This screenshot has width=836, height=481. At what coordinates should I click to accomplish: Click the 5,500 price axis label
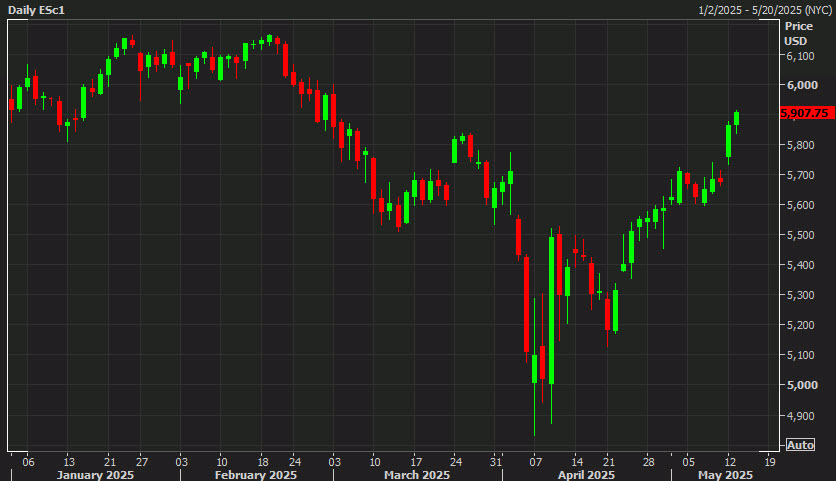[x=800, y=235]
